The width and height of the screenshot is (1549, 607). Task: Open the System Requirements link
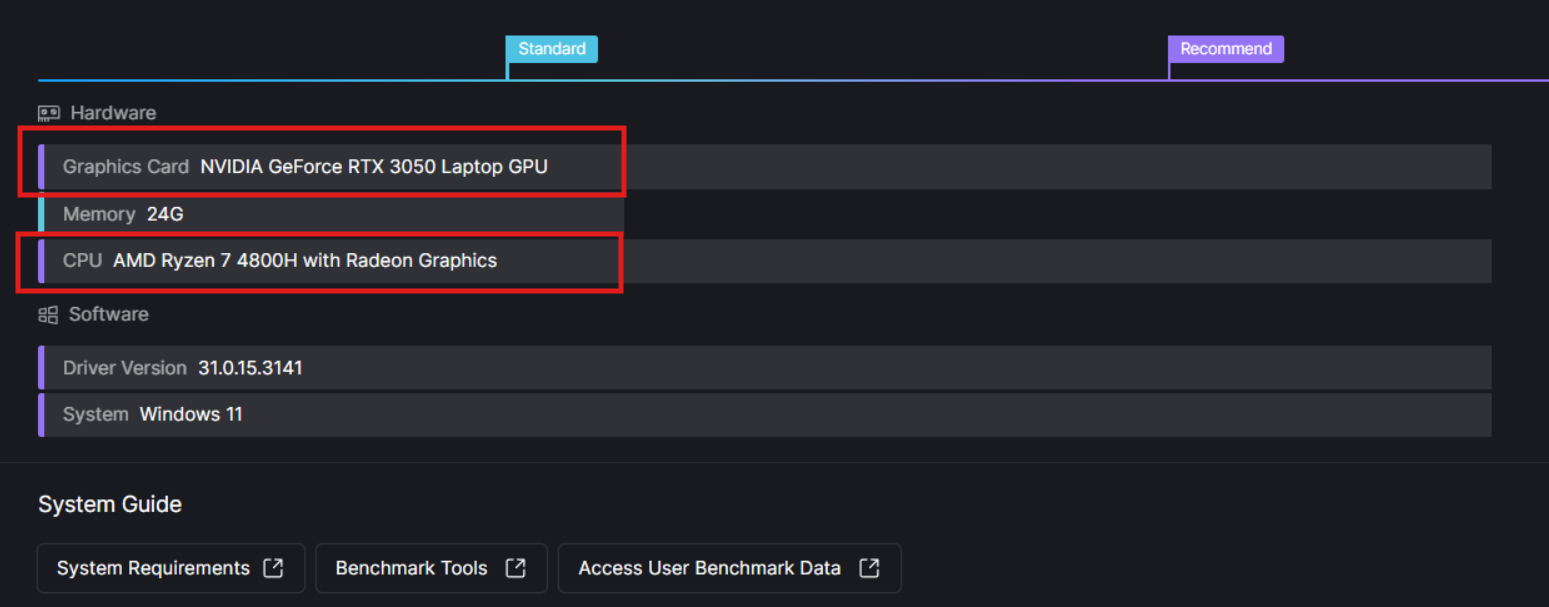coord(153,568)
